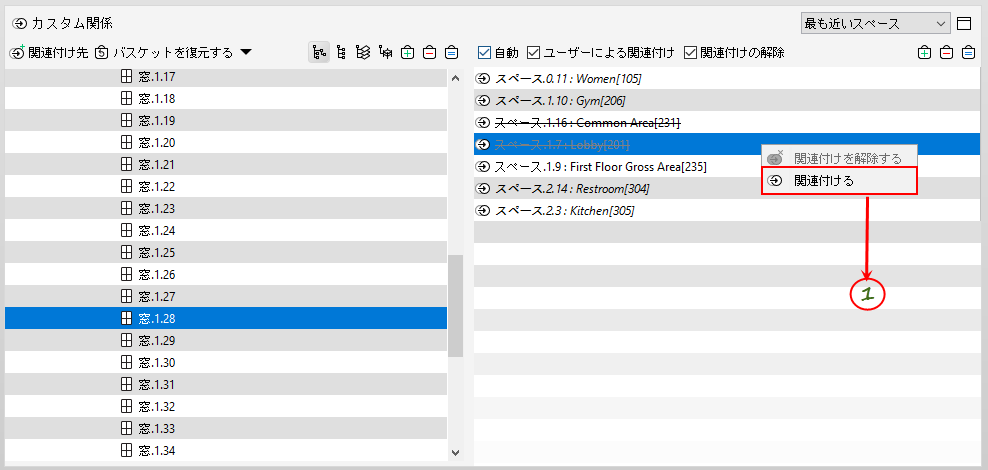Remove from basket with left red minus icon
This screenshot has width=988, height=470.
point(429,53)
